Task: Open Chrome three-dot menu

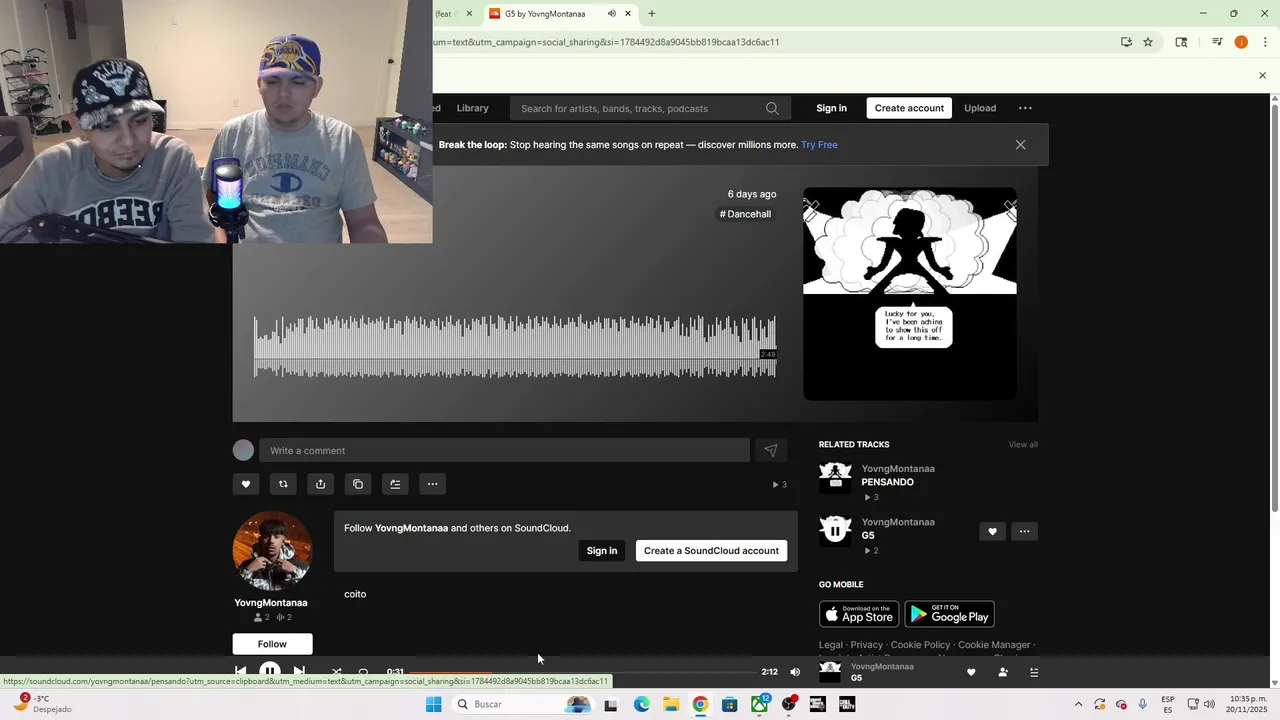Action: [x=1265, y=42]
